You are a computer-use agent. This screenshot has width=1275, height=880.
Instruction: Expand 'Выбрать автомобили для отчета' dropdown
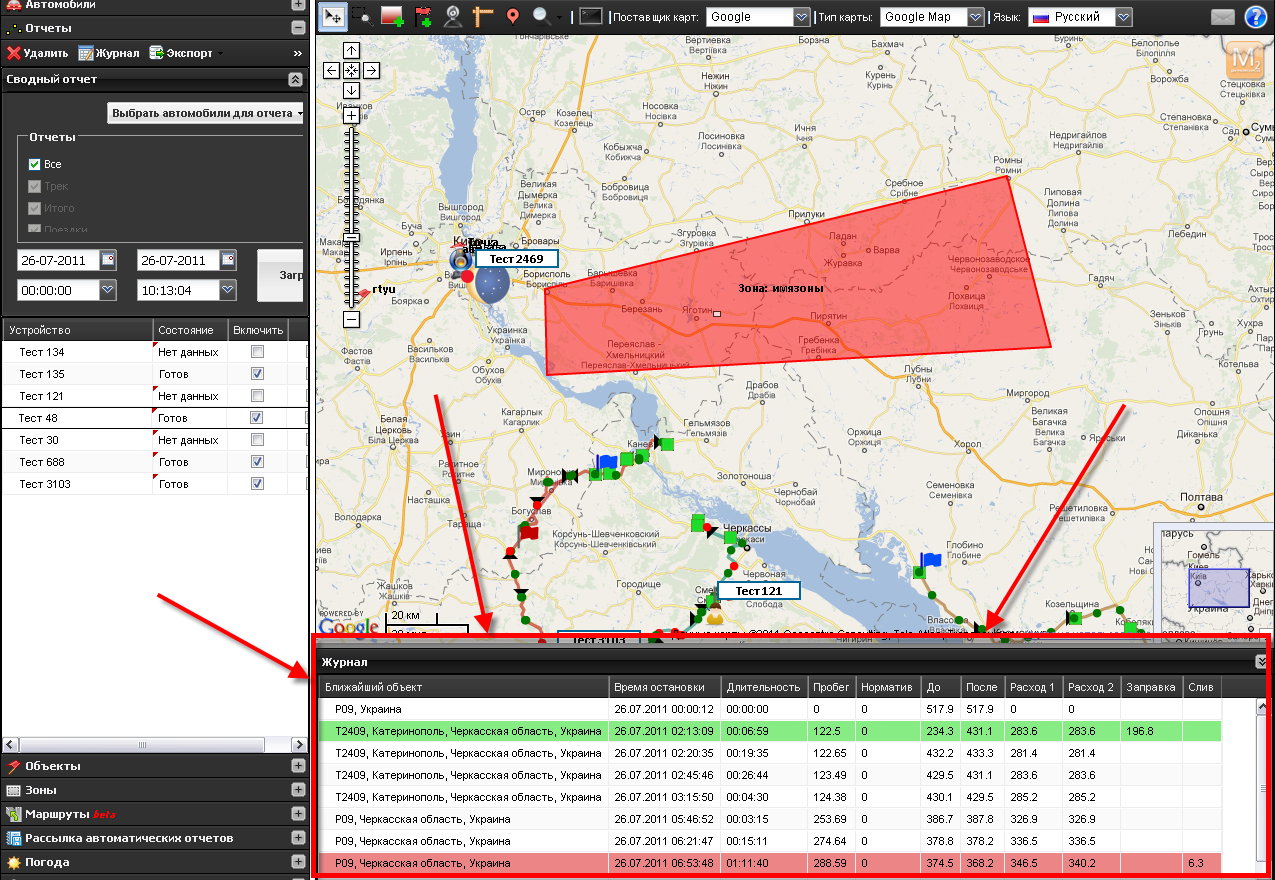coord(206,113)
